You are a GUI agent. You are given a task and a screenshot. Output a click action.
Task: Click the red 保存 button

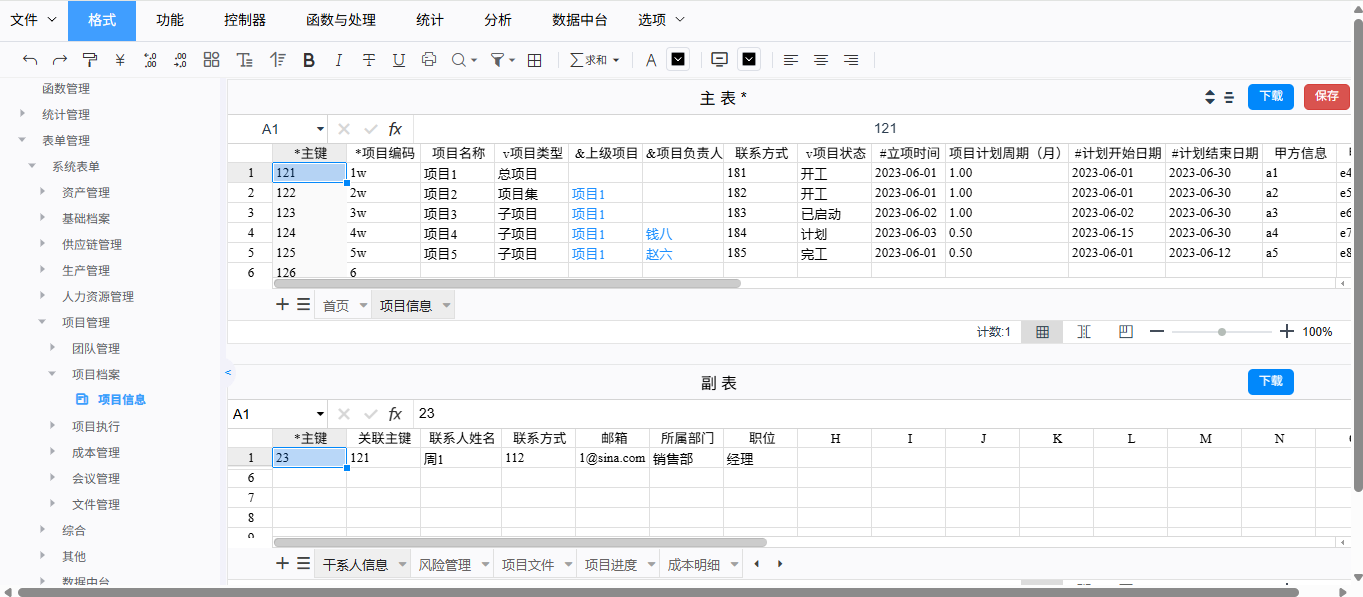pyautogui.click(x=1326, y=96)
